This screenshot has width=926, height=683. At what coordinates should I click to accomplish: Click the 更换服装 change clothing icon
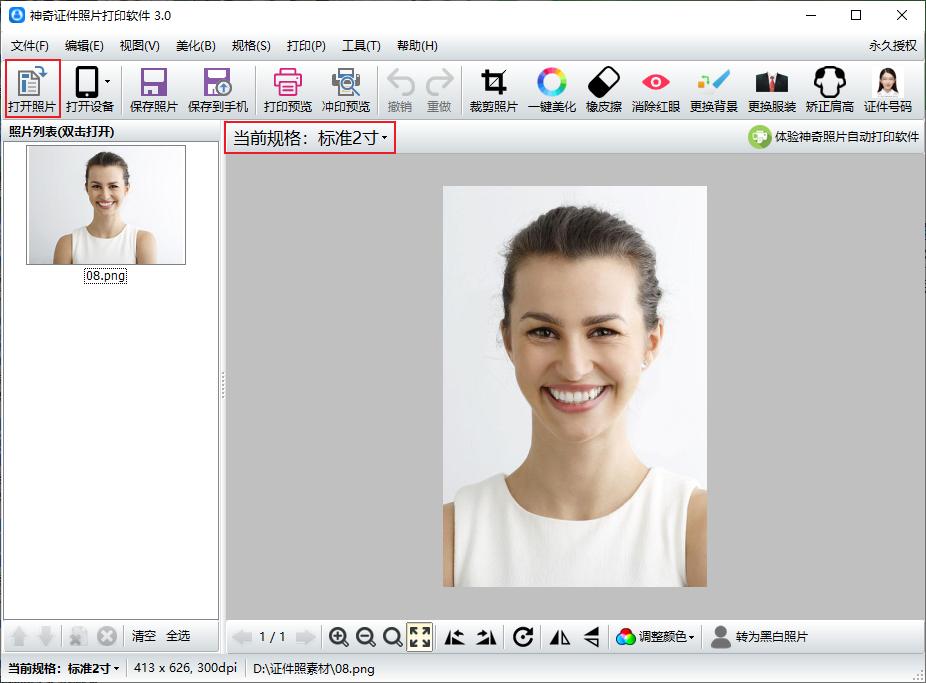(772, 89)
